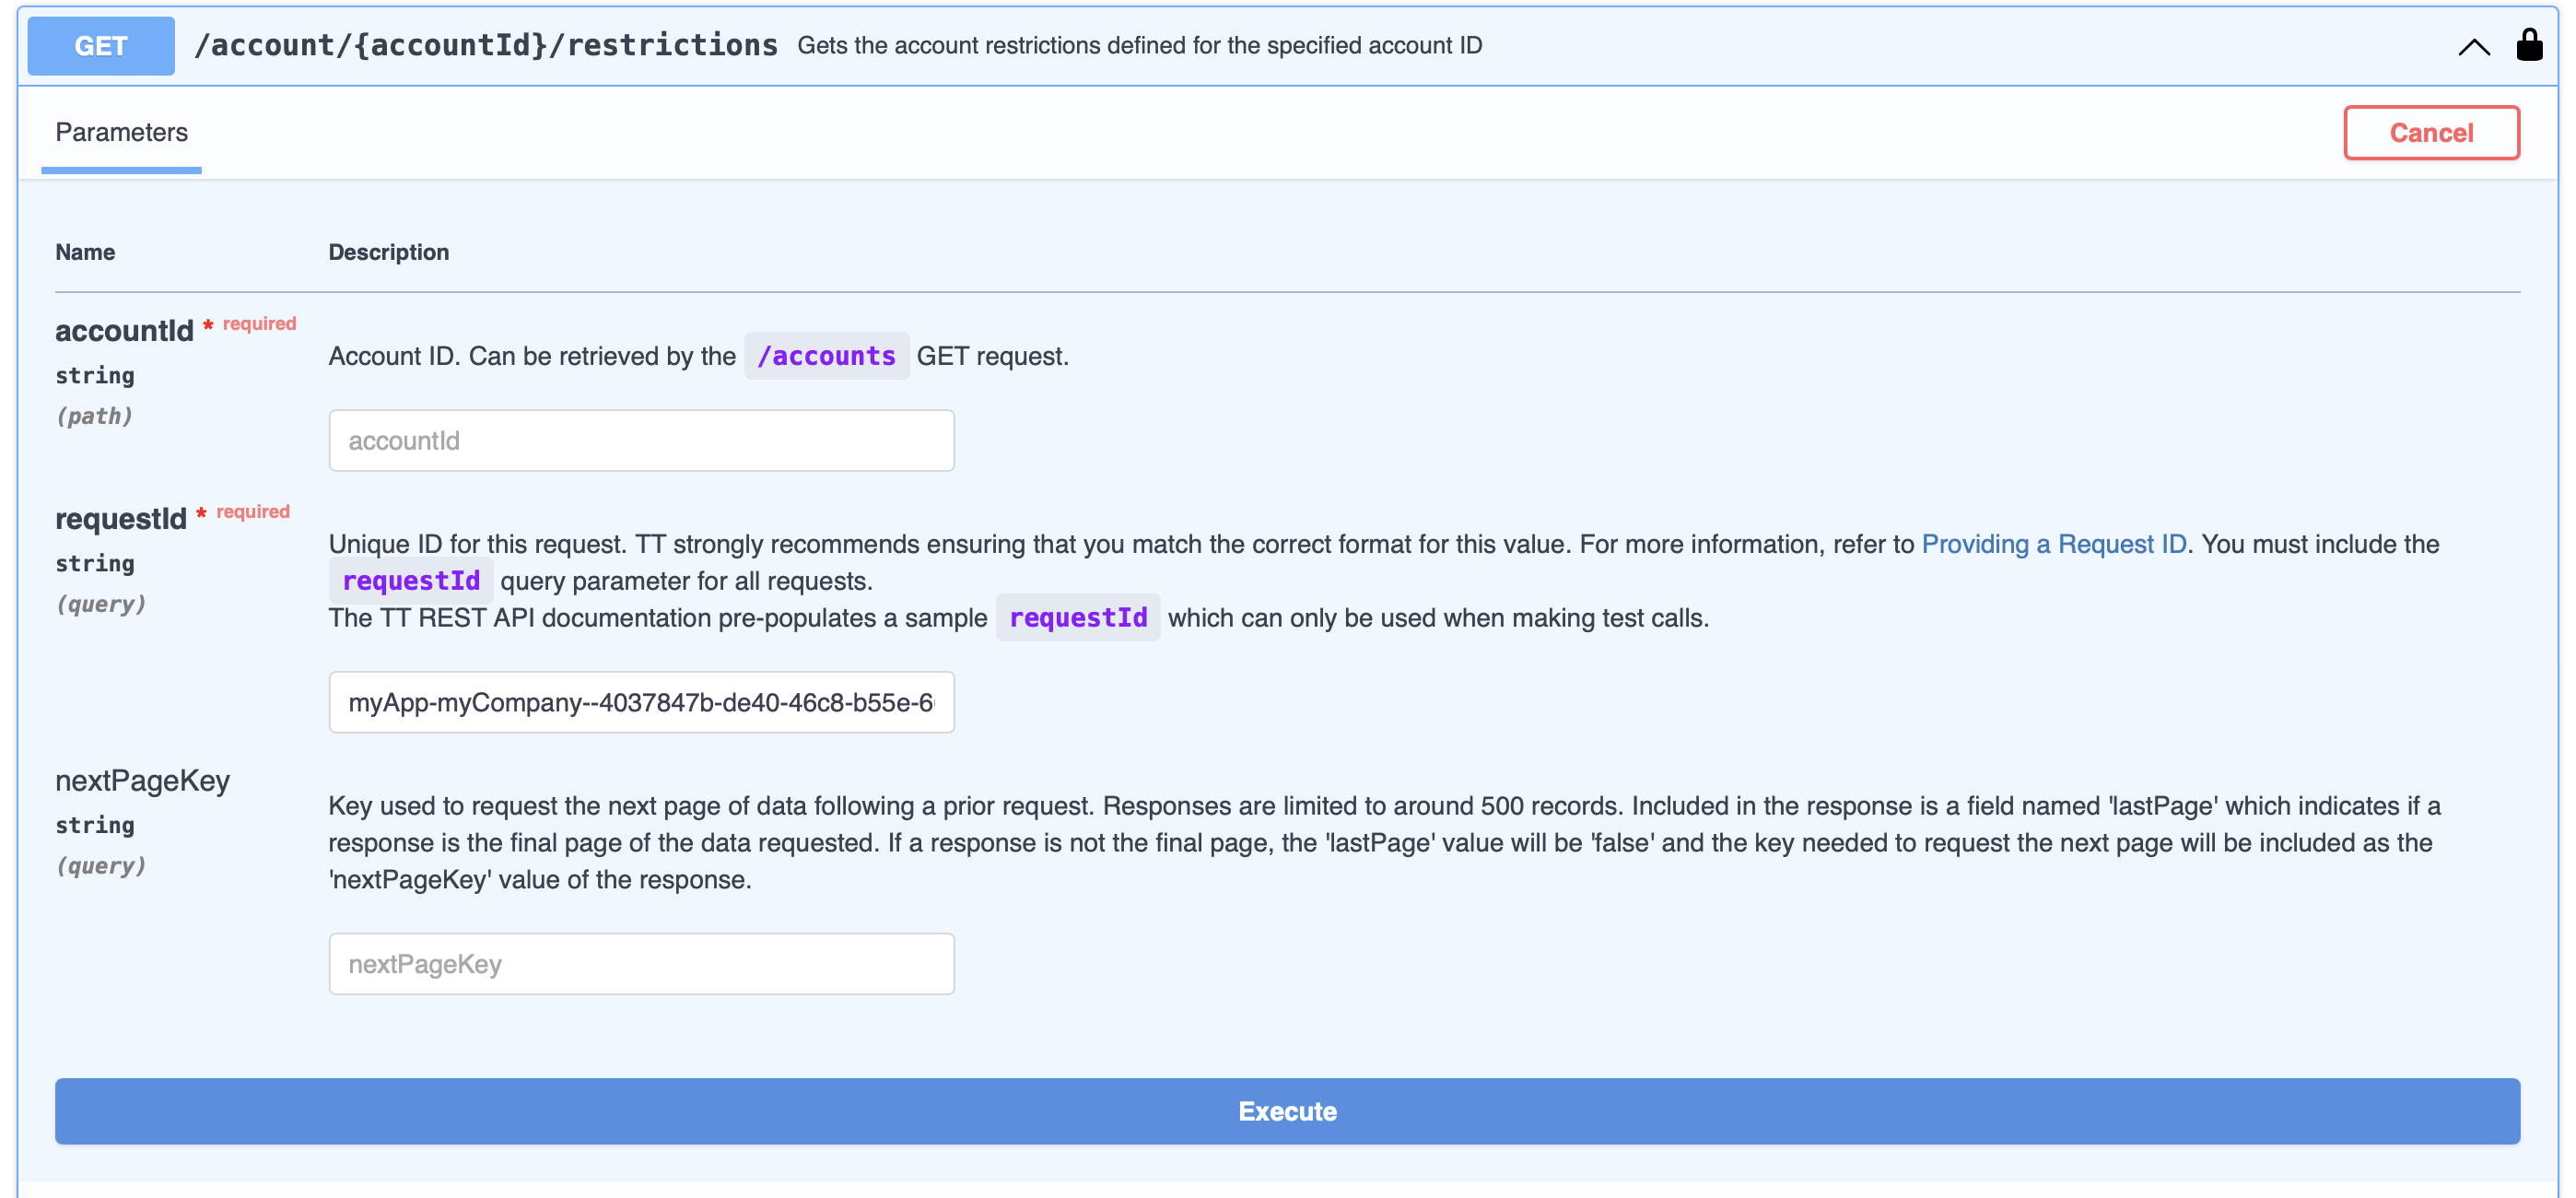This screenshot has width=2576, height=1198.
Task: Click the second requestId code snippet
Action: [x=1077, y=618]
